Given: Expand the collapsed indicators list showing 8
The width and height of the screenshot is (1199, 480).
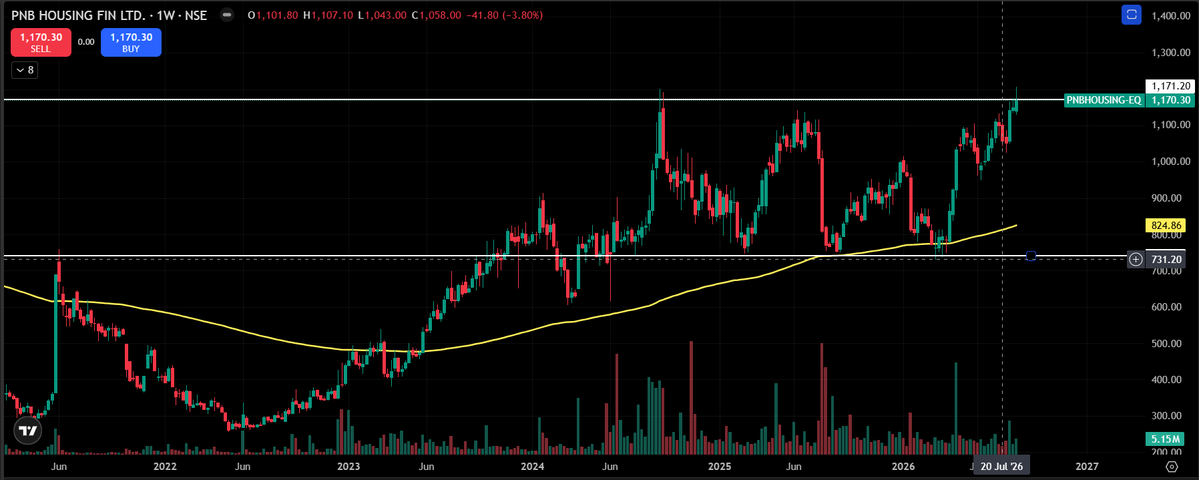Looking at the screenshot, I should coord(24,70).
